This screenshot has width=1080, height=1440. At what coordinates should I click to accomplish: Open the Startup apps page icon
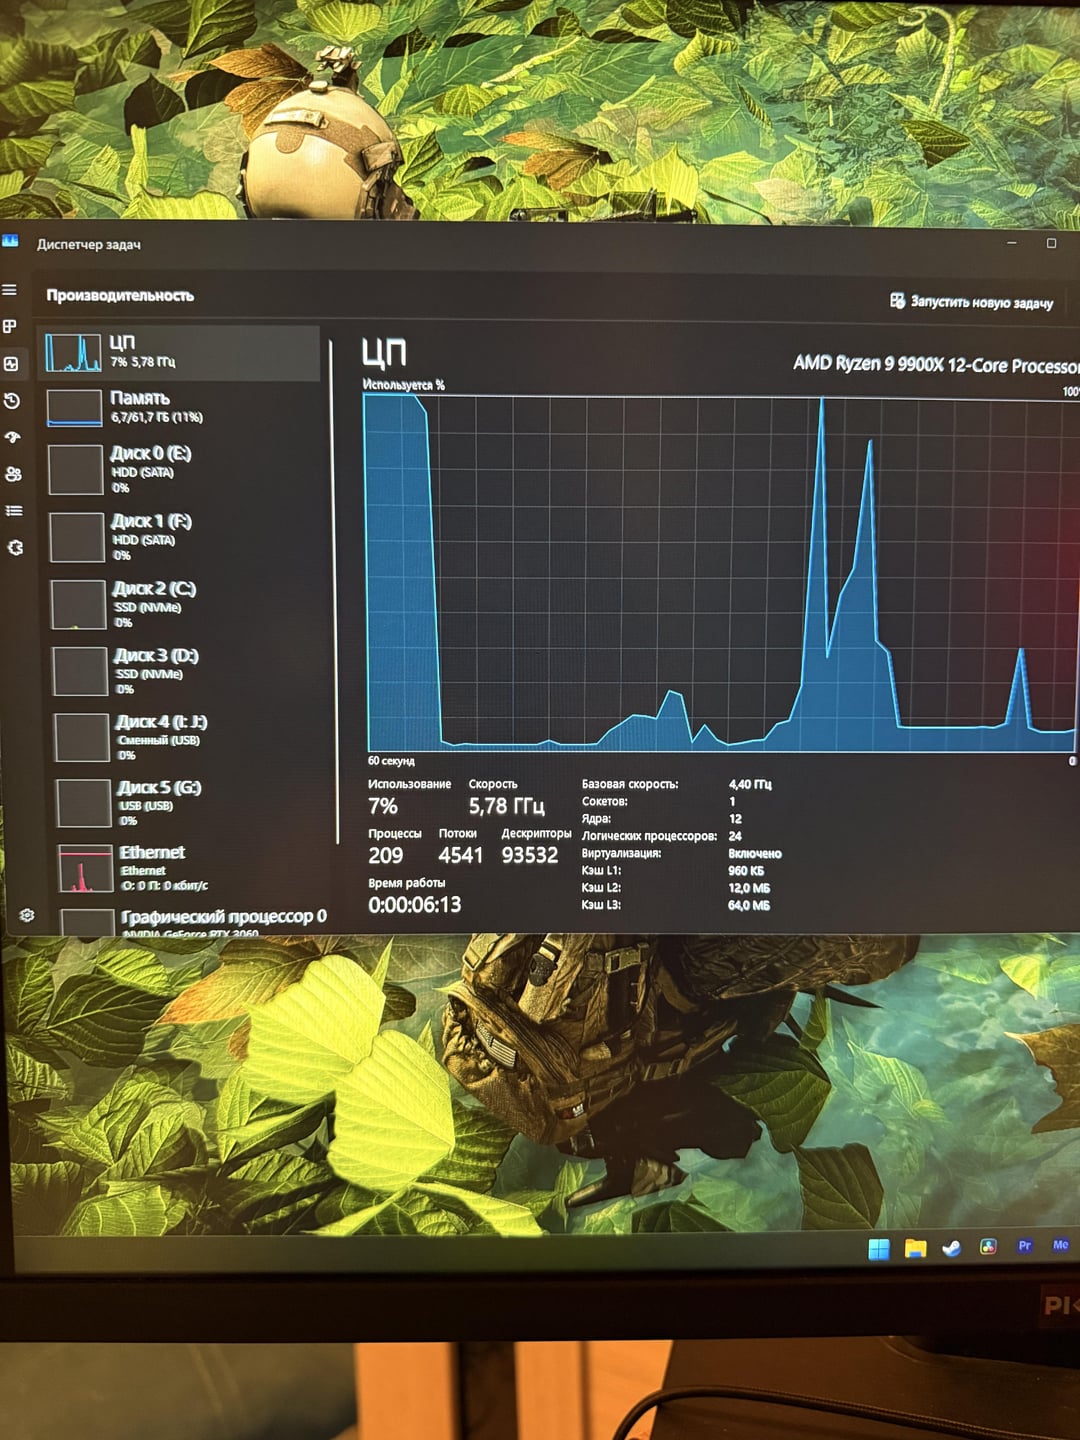tap(13, 437)
